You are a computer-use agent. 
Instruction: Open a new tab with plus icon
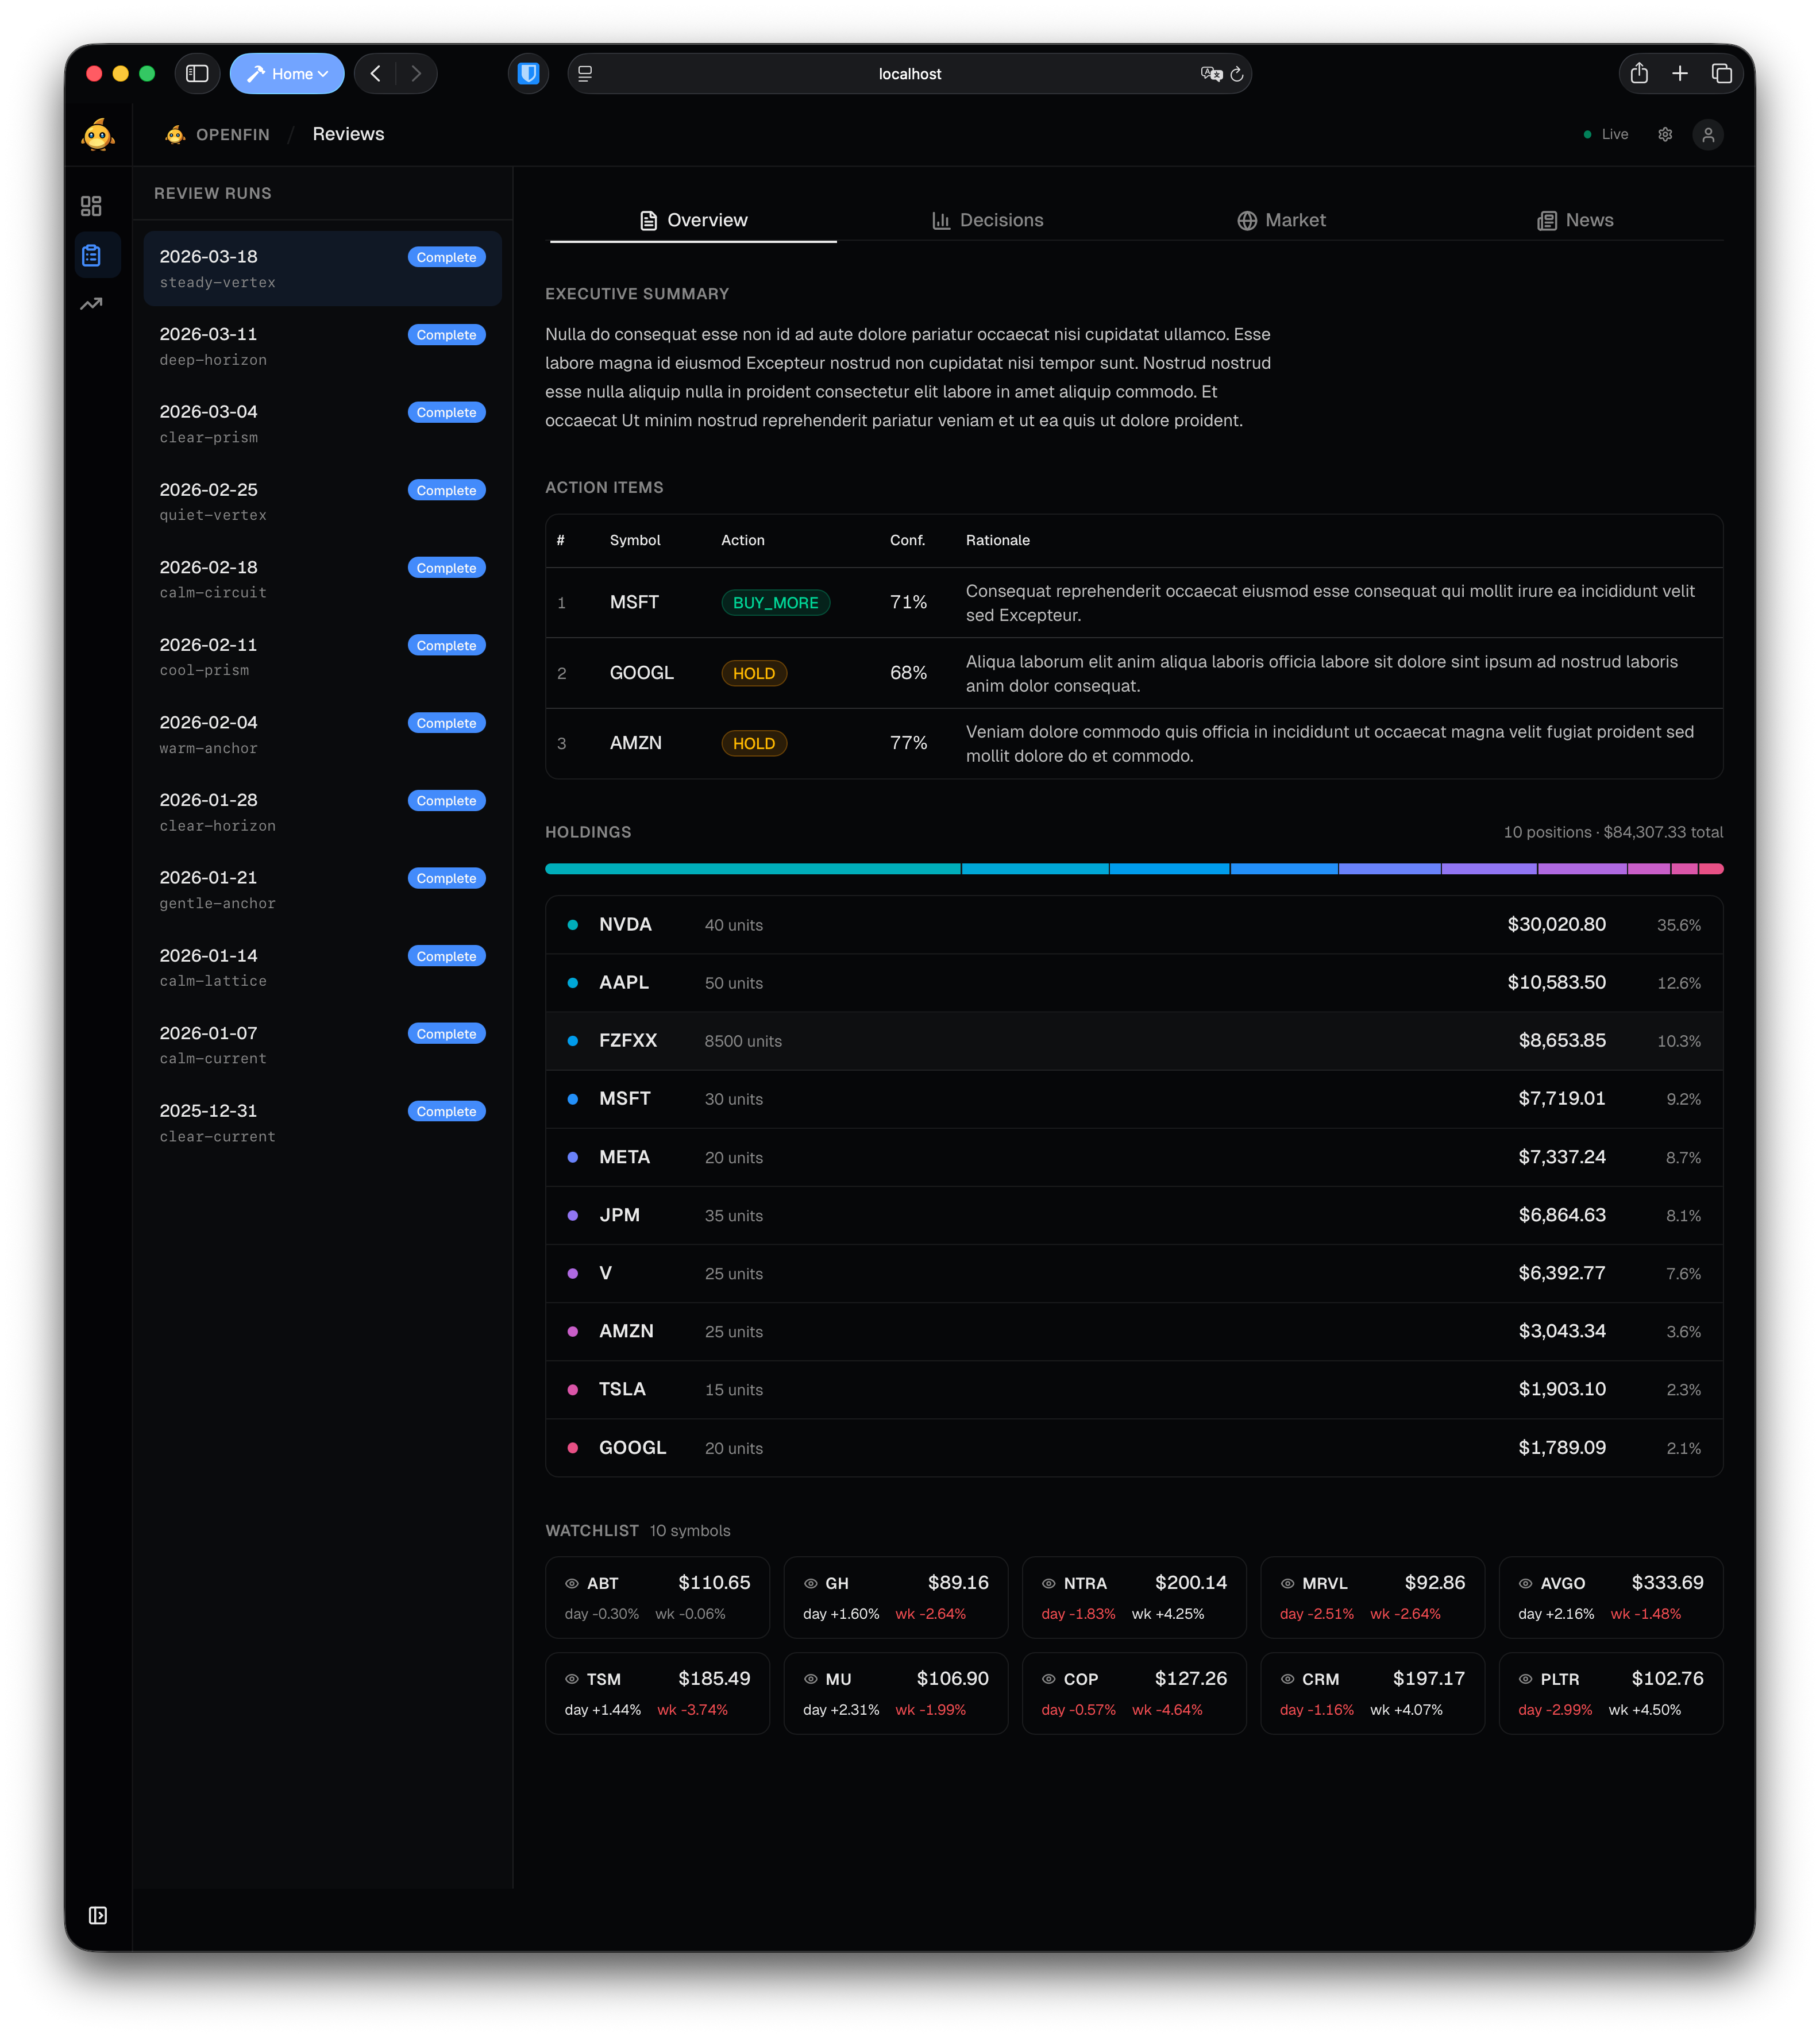[1680, 74]
